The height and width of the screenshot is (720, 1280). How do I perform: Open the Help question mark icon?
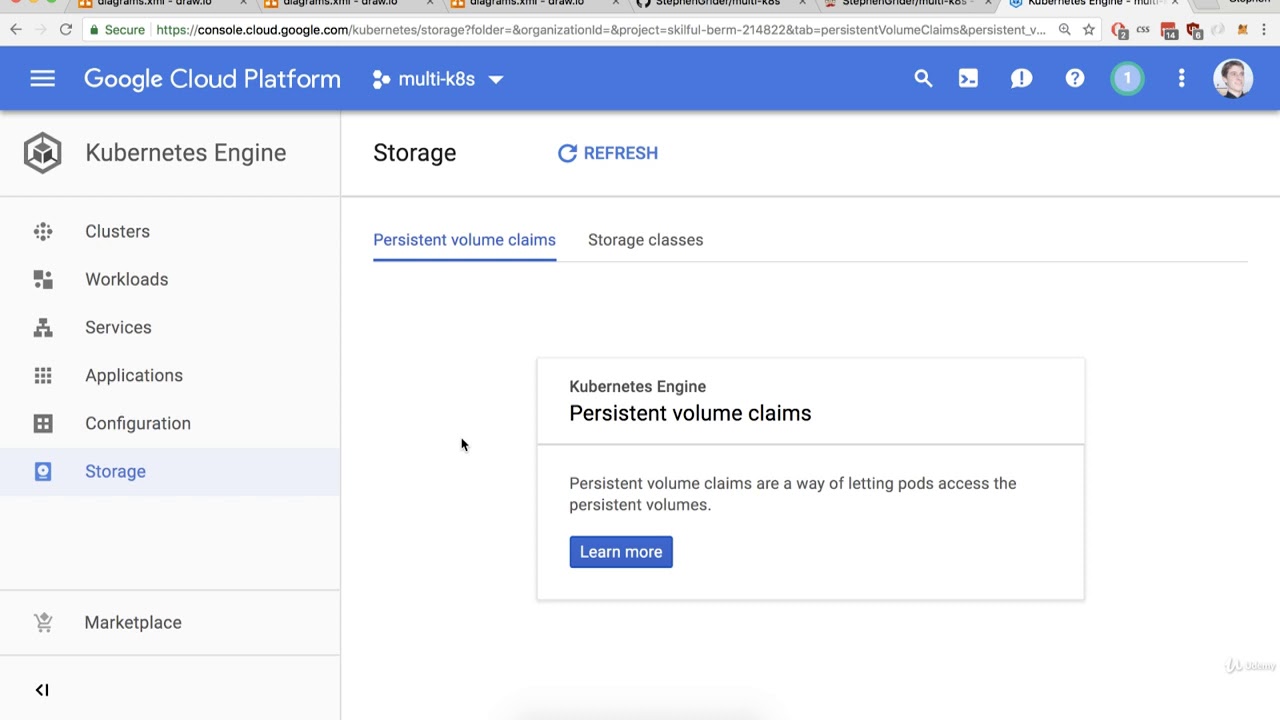1075,78
